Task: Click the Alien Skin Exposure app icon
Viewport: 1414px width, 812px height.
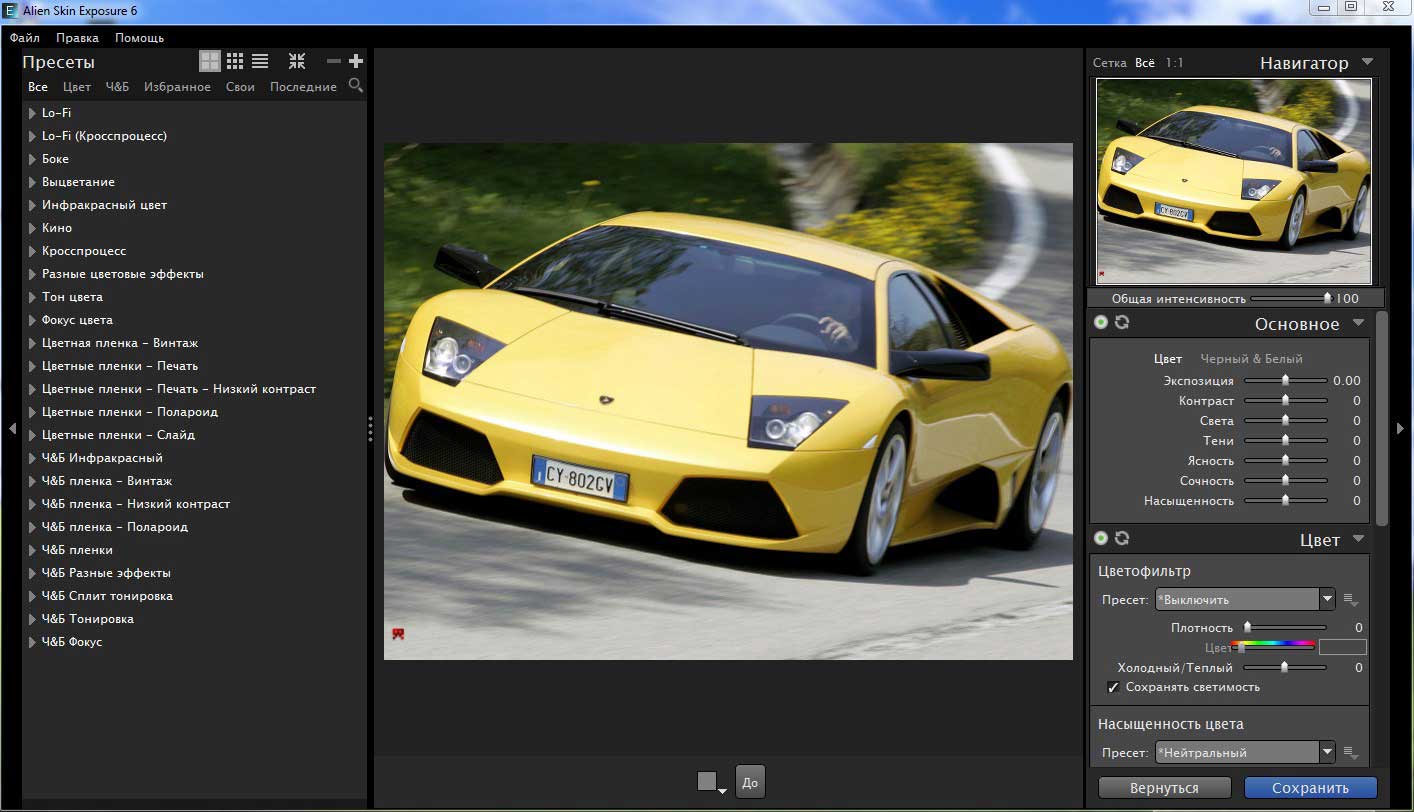Action: coord(10,11)
